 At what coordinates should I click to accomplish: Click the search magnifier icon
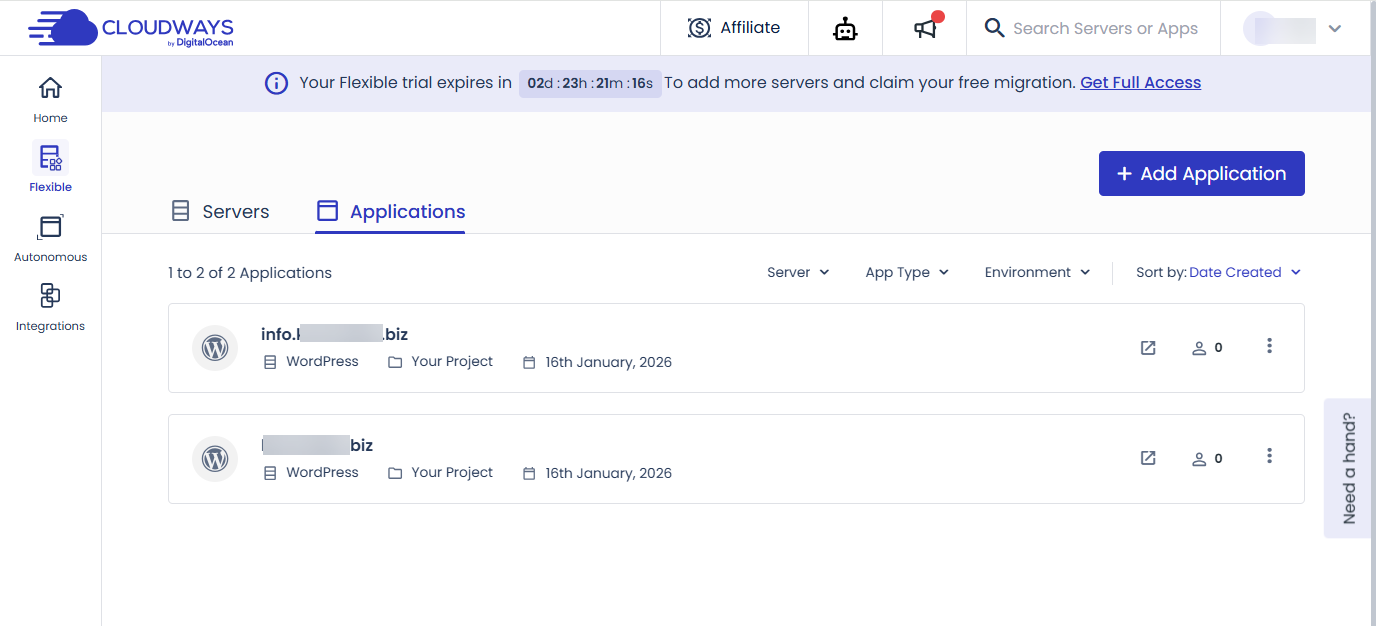pyautogui.click(x=994, y=28)
